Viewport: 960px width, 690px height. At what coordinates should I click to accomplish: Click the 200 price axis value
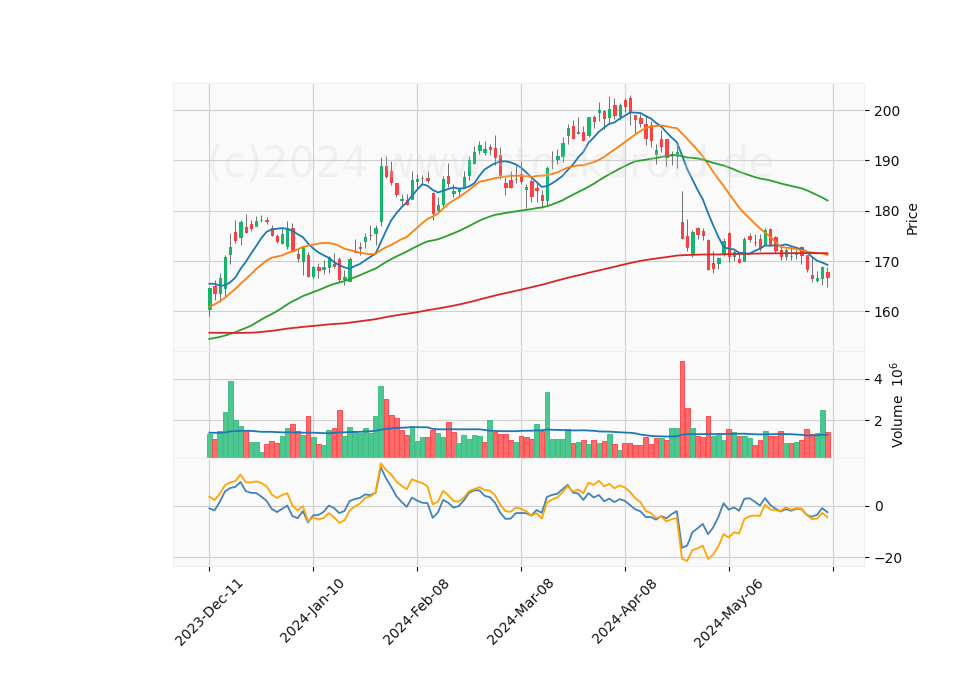pyautogui.click(x=887, y=111)
